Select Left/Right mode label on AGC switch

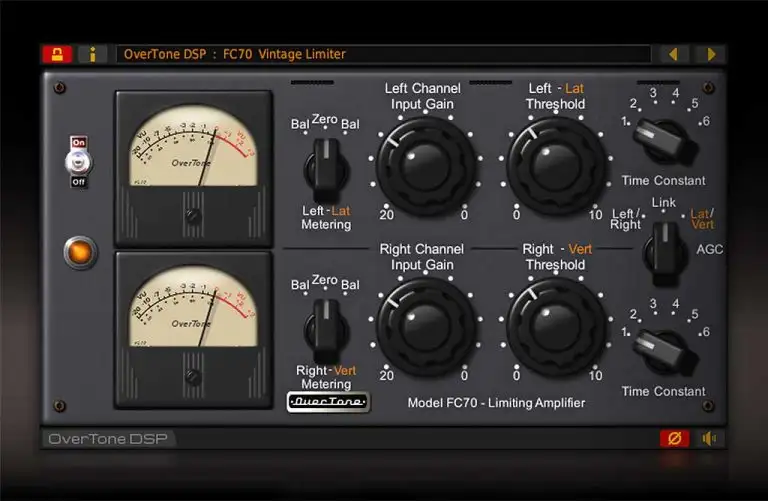coord(625,219)
